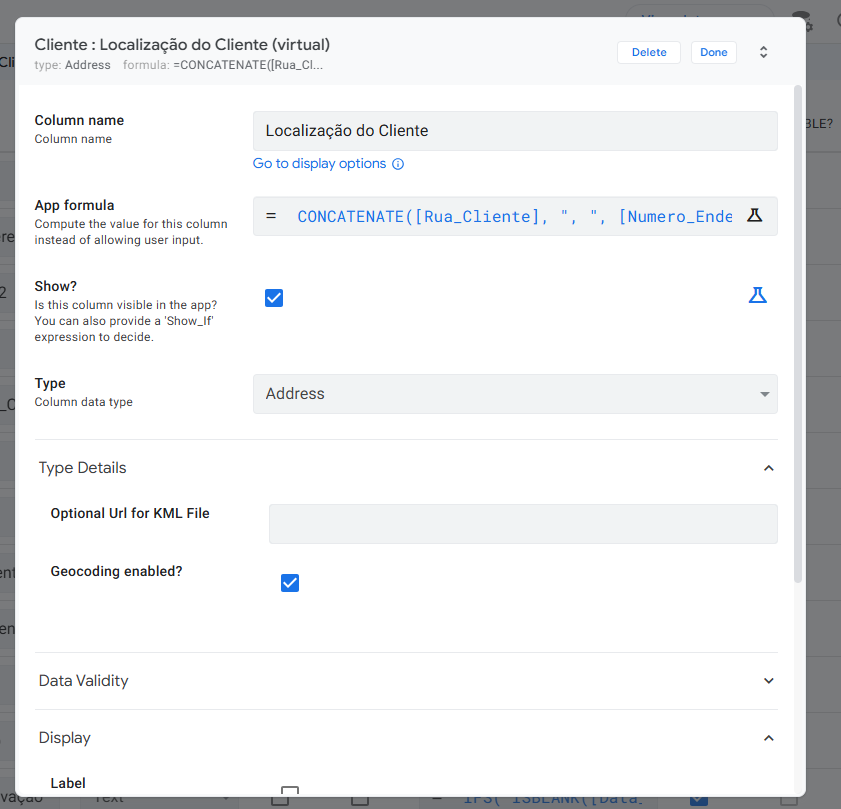Collapse the Display section

(768, 738)
